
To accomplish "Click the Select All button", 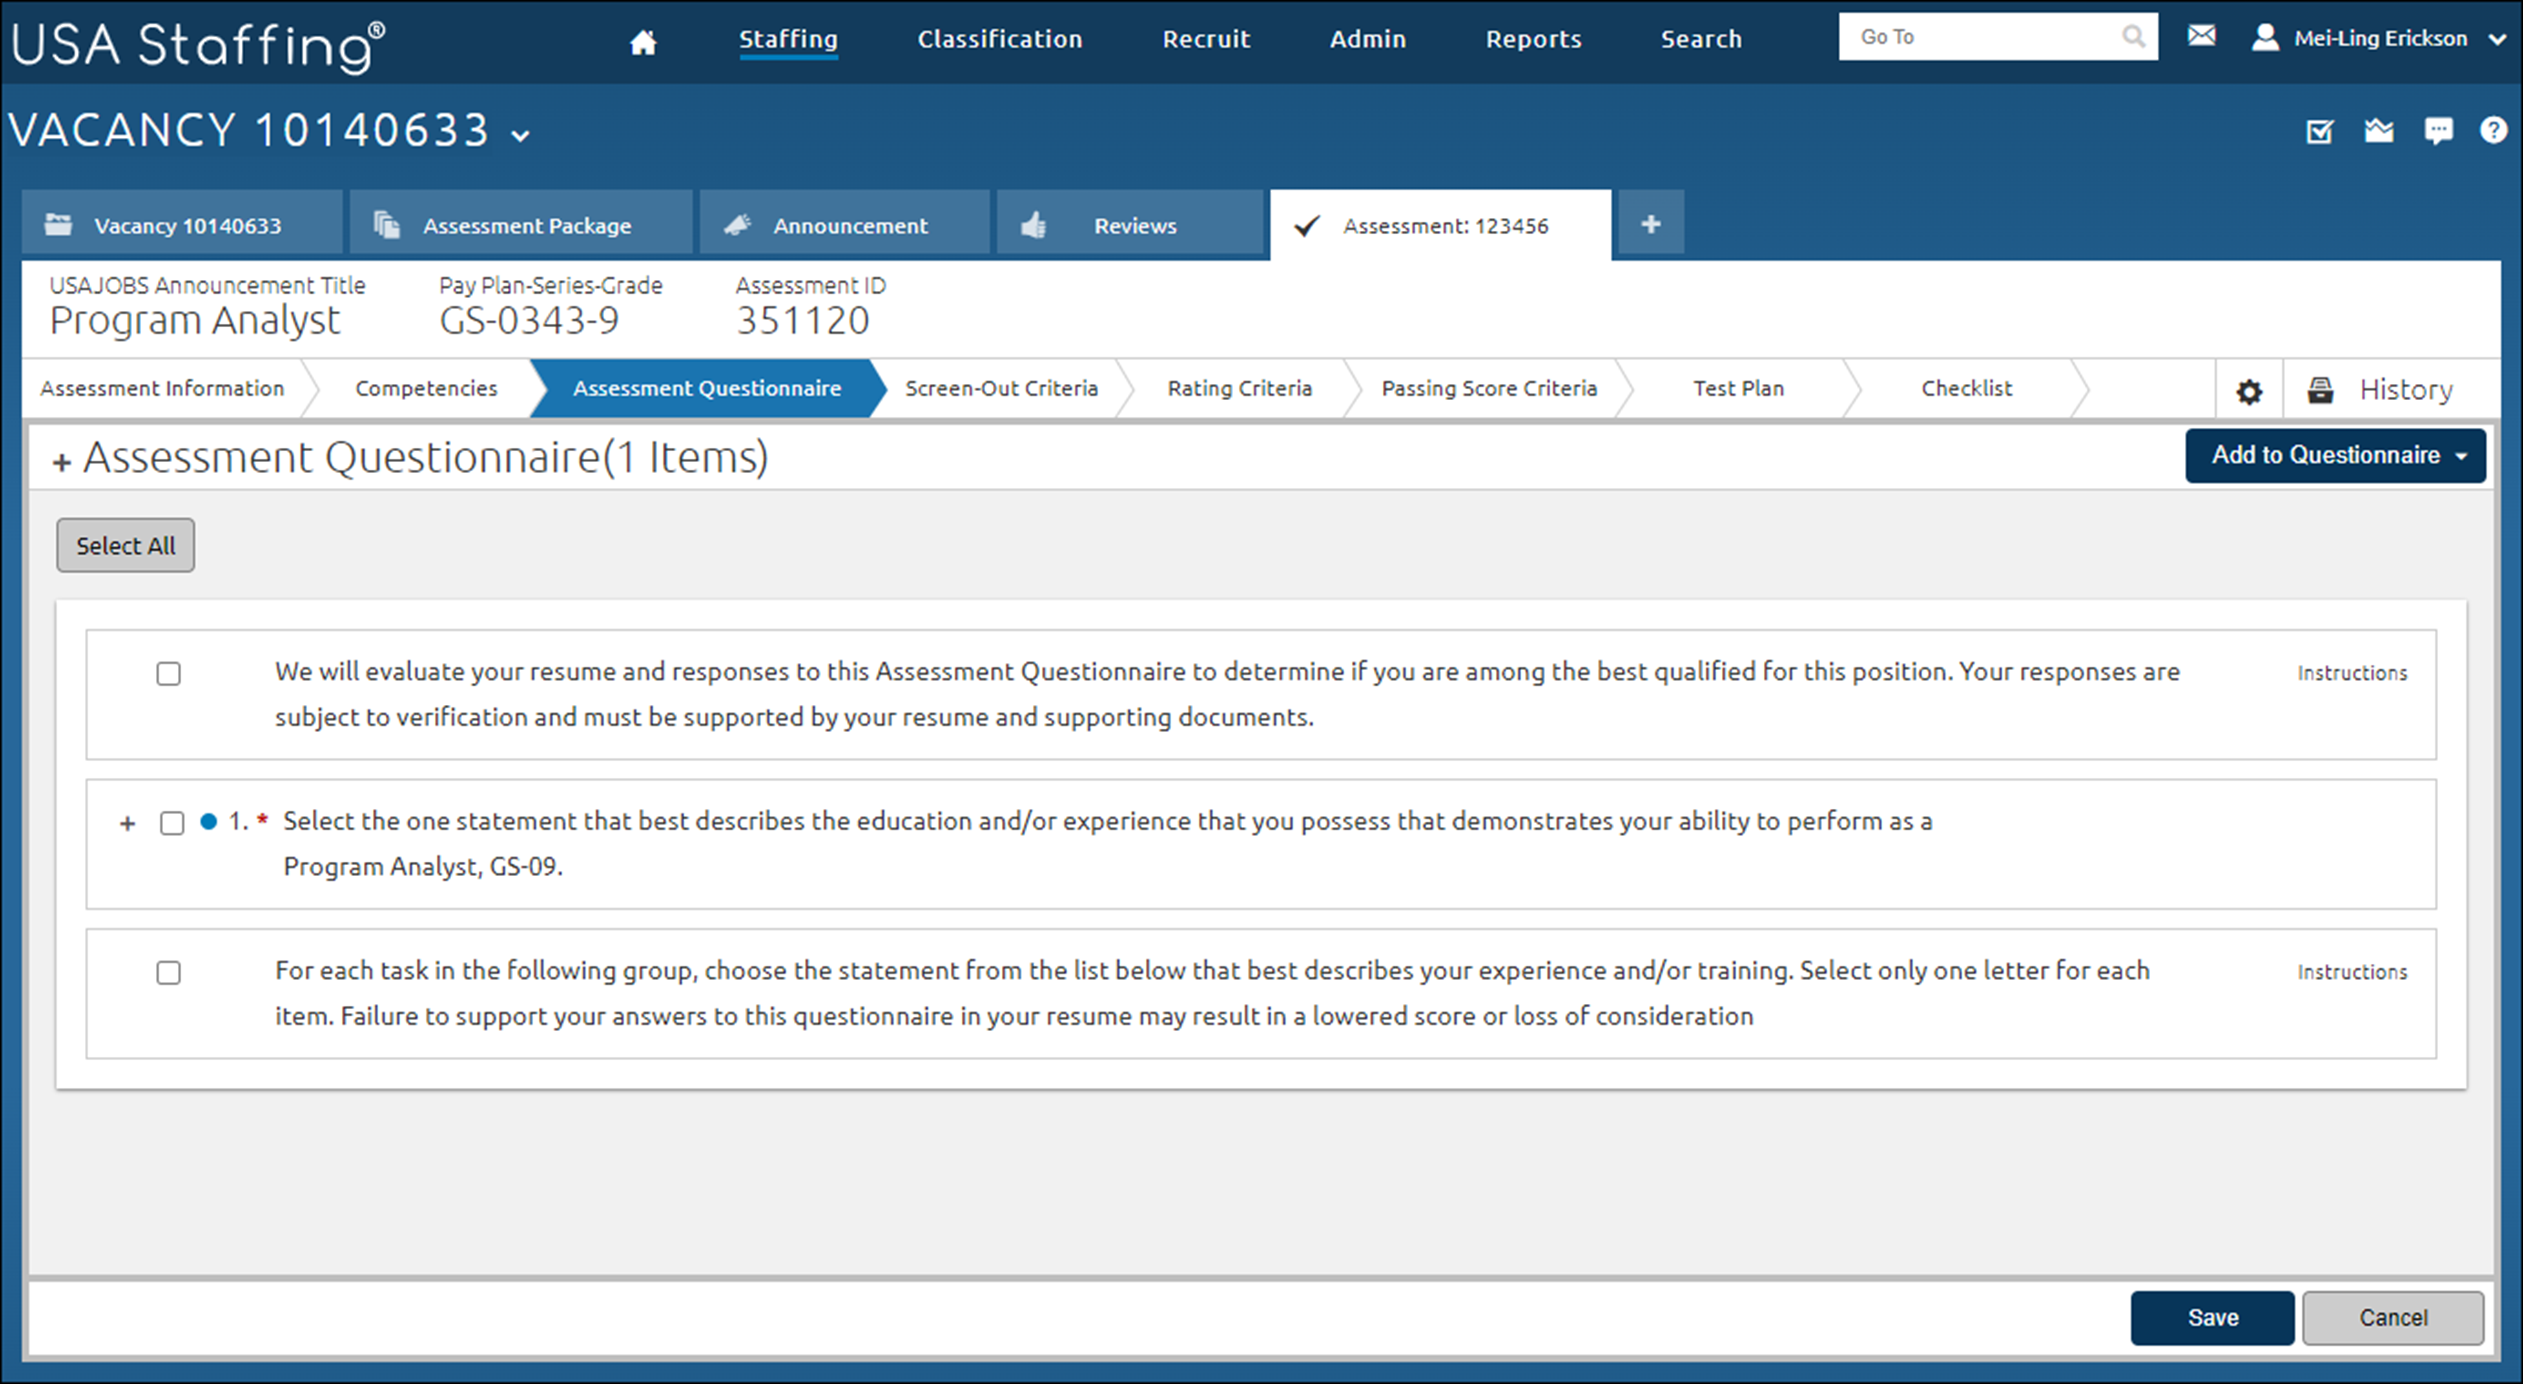I will point(125,545).
